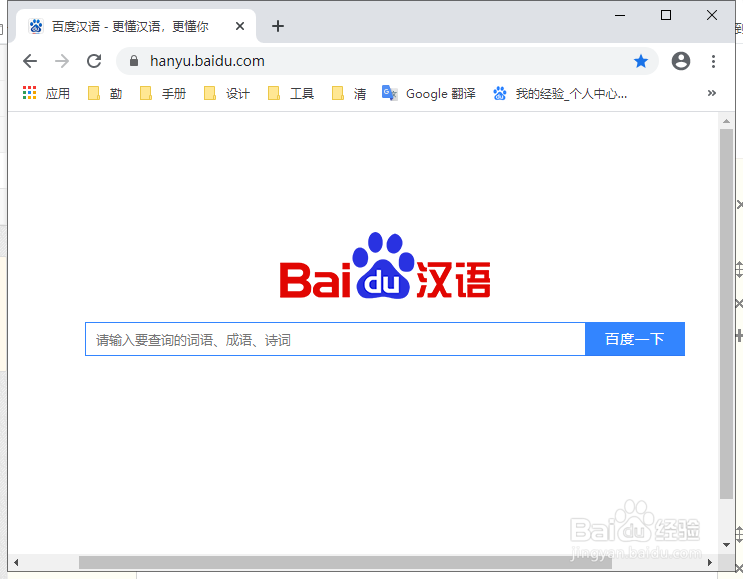Click the vertical scrollbar down arrow

(726, 545)
